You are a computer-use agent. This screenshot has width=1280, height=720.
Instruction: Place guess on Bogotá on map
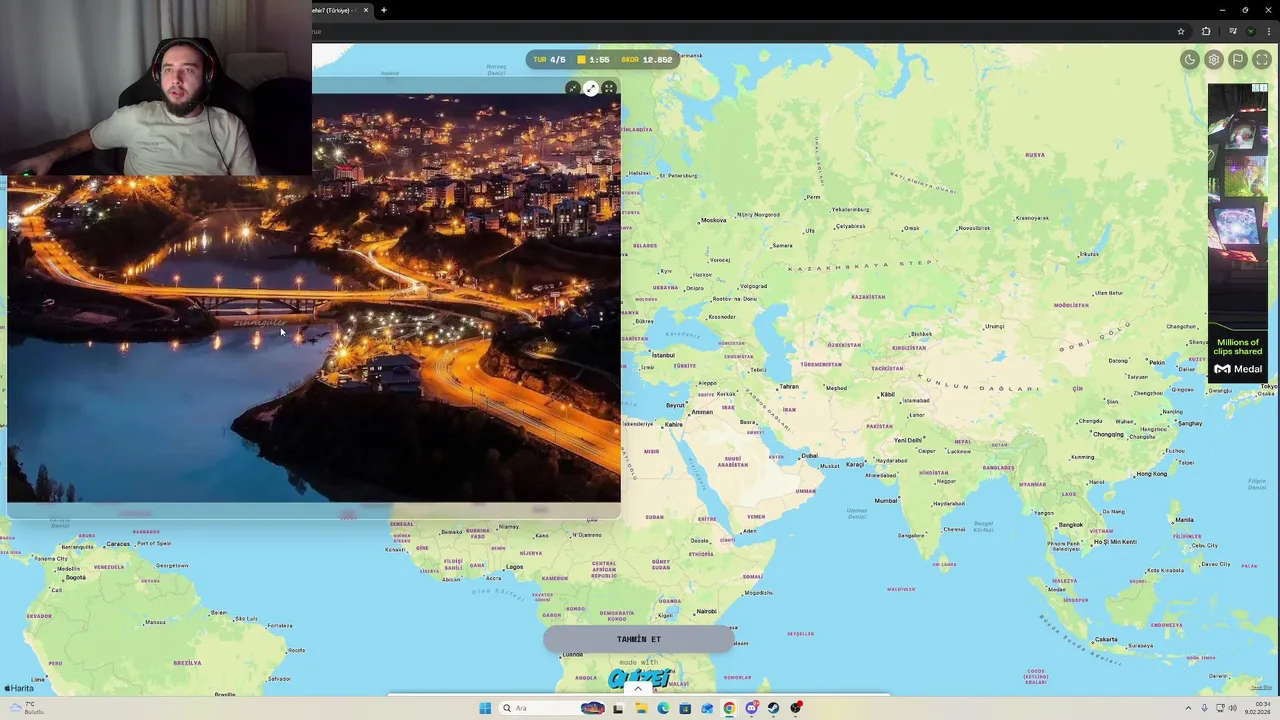point(75,577)
